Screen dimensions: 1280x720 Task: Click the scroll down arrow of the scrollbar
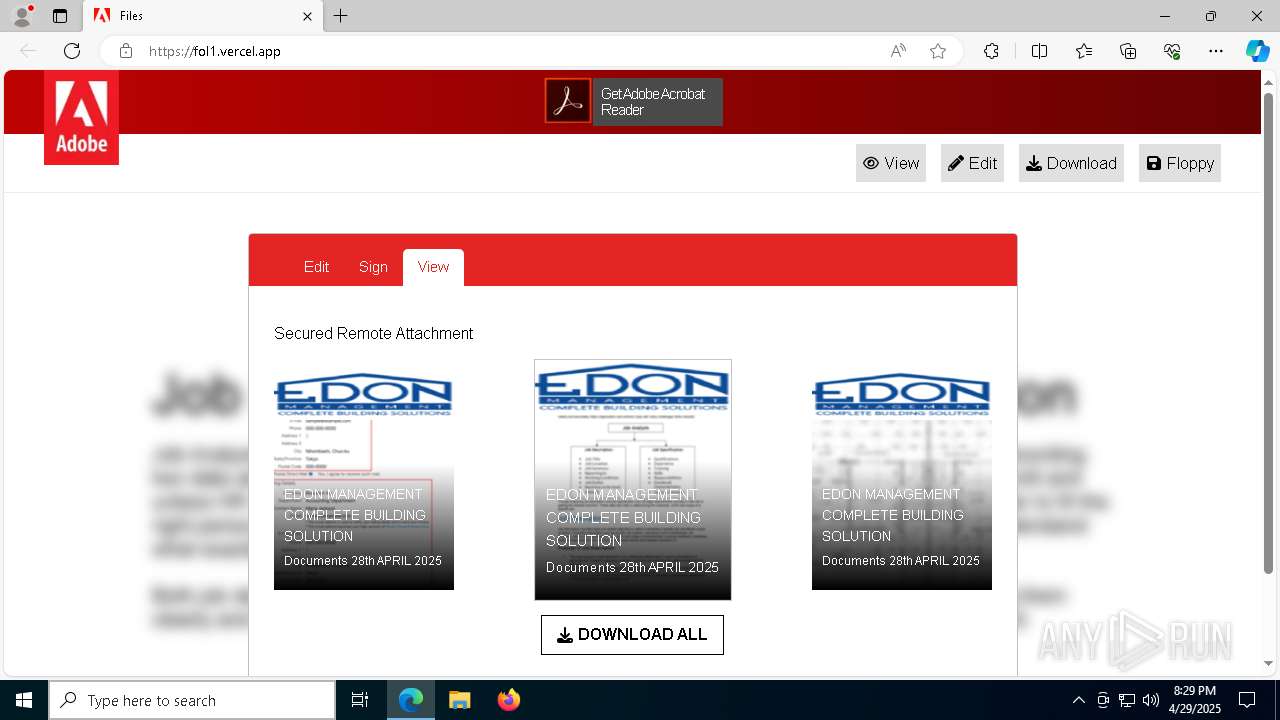click(1269, 663)
